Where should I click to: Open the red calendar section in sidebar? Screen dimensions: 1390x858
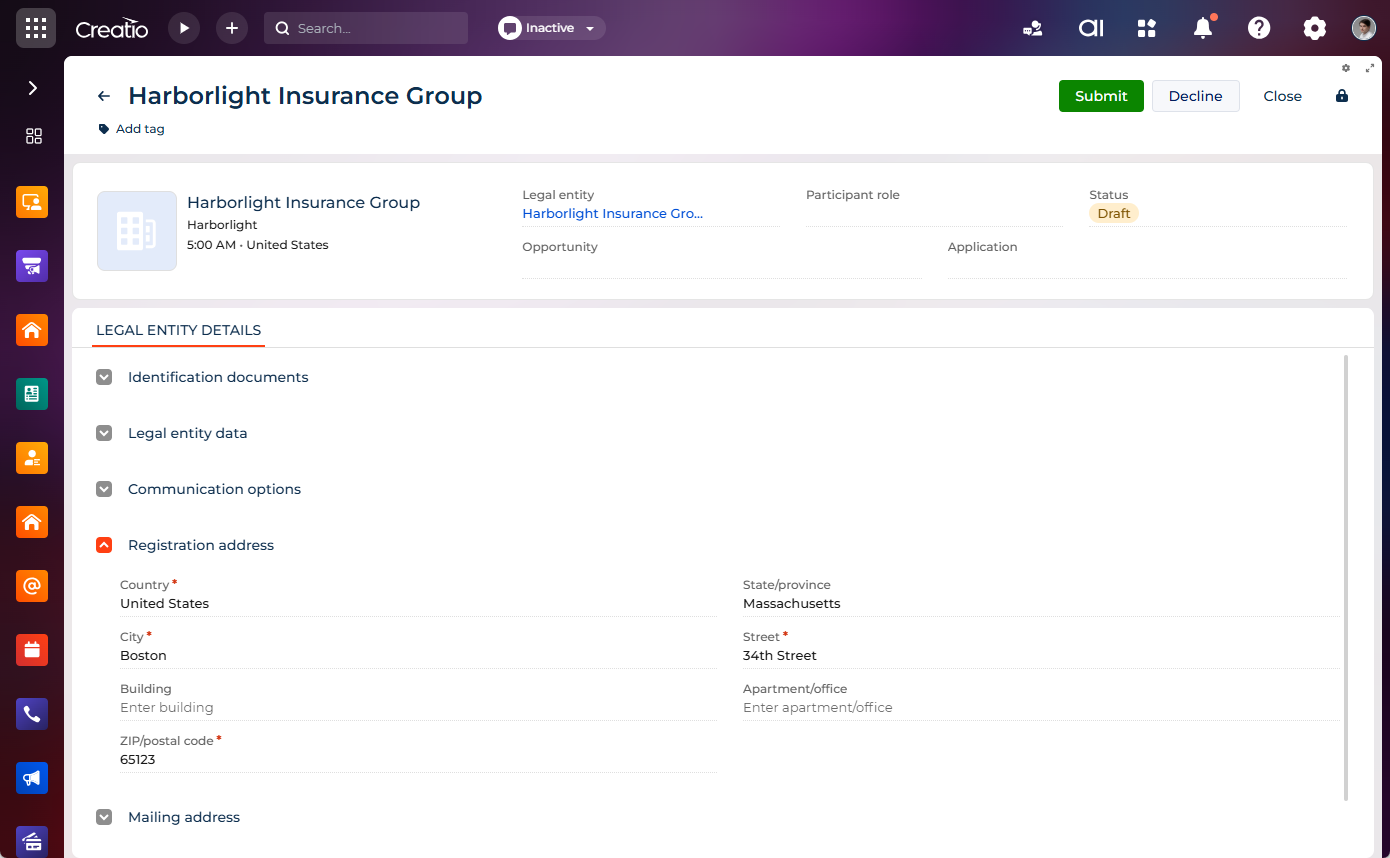click(x=32, y=650)
